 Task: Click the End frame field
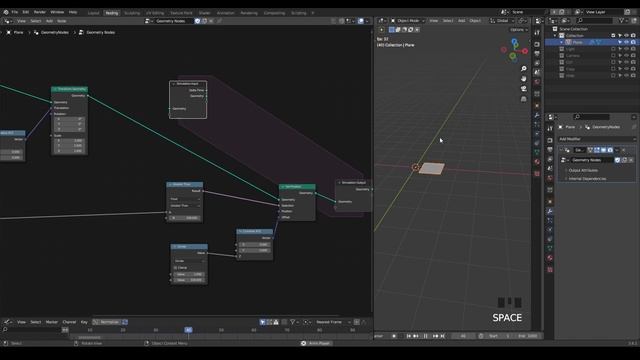(x=528, y=336)
